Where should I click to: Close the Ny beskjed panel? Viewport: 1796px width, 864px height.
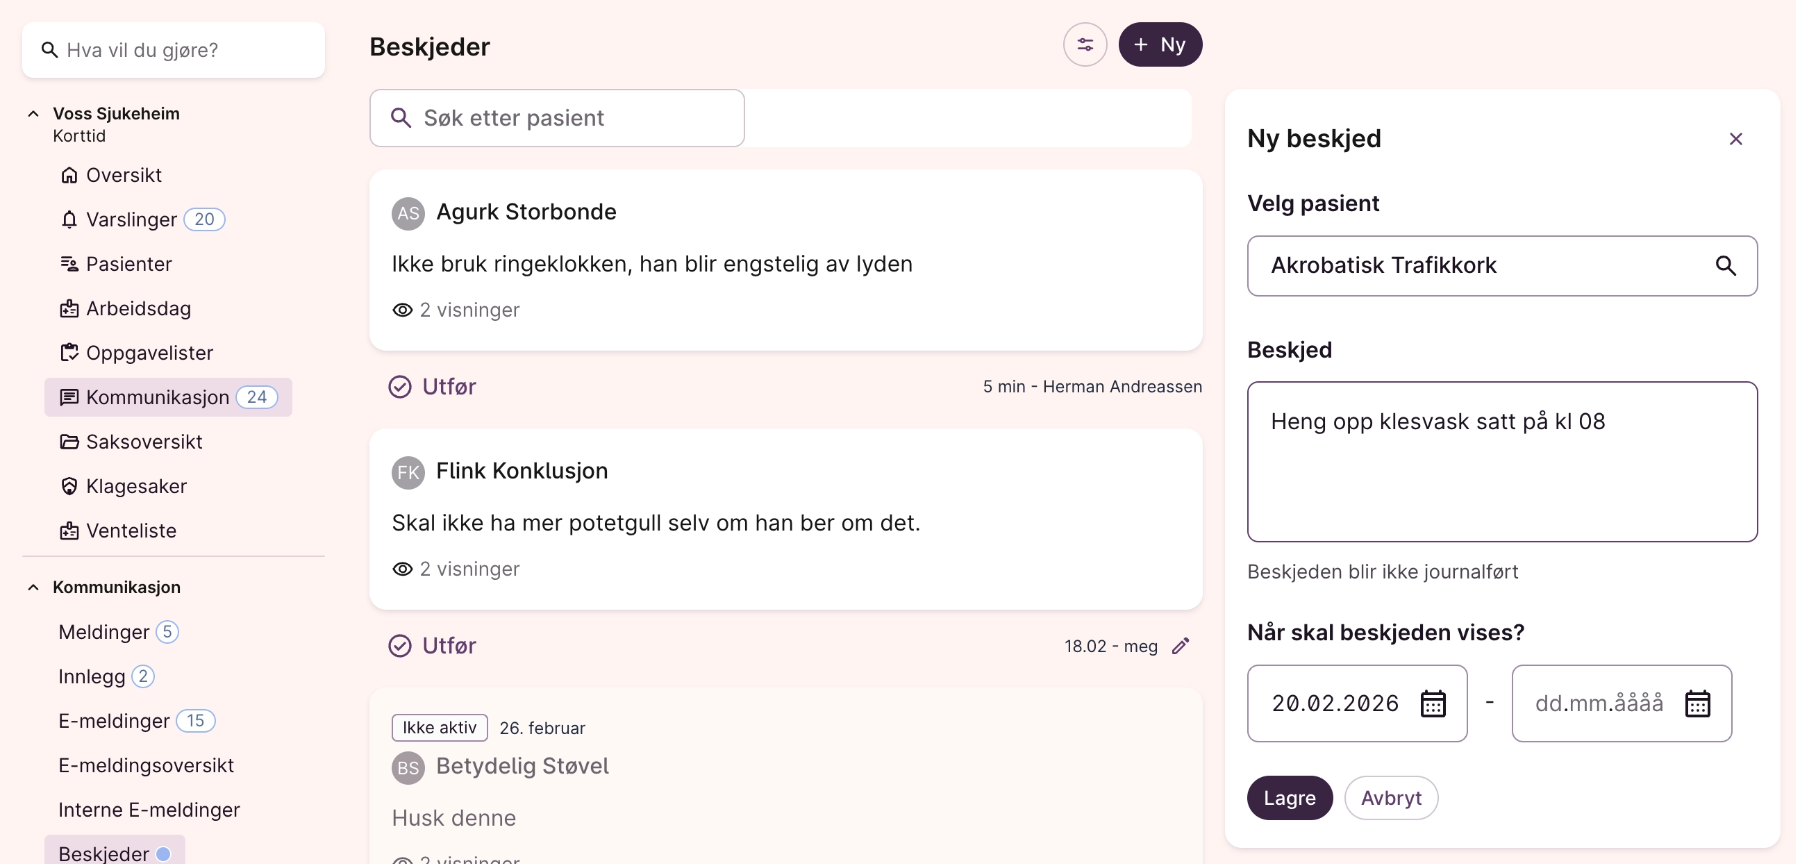(1736, 139)
